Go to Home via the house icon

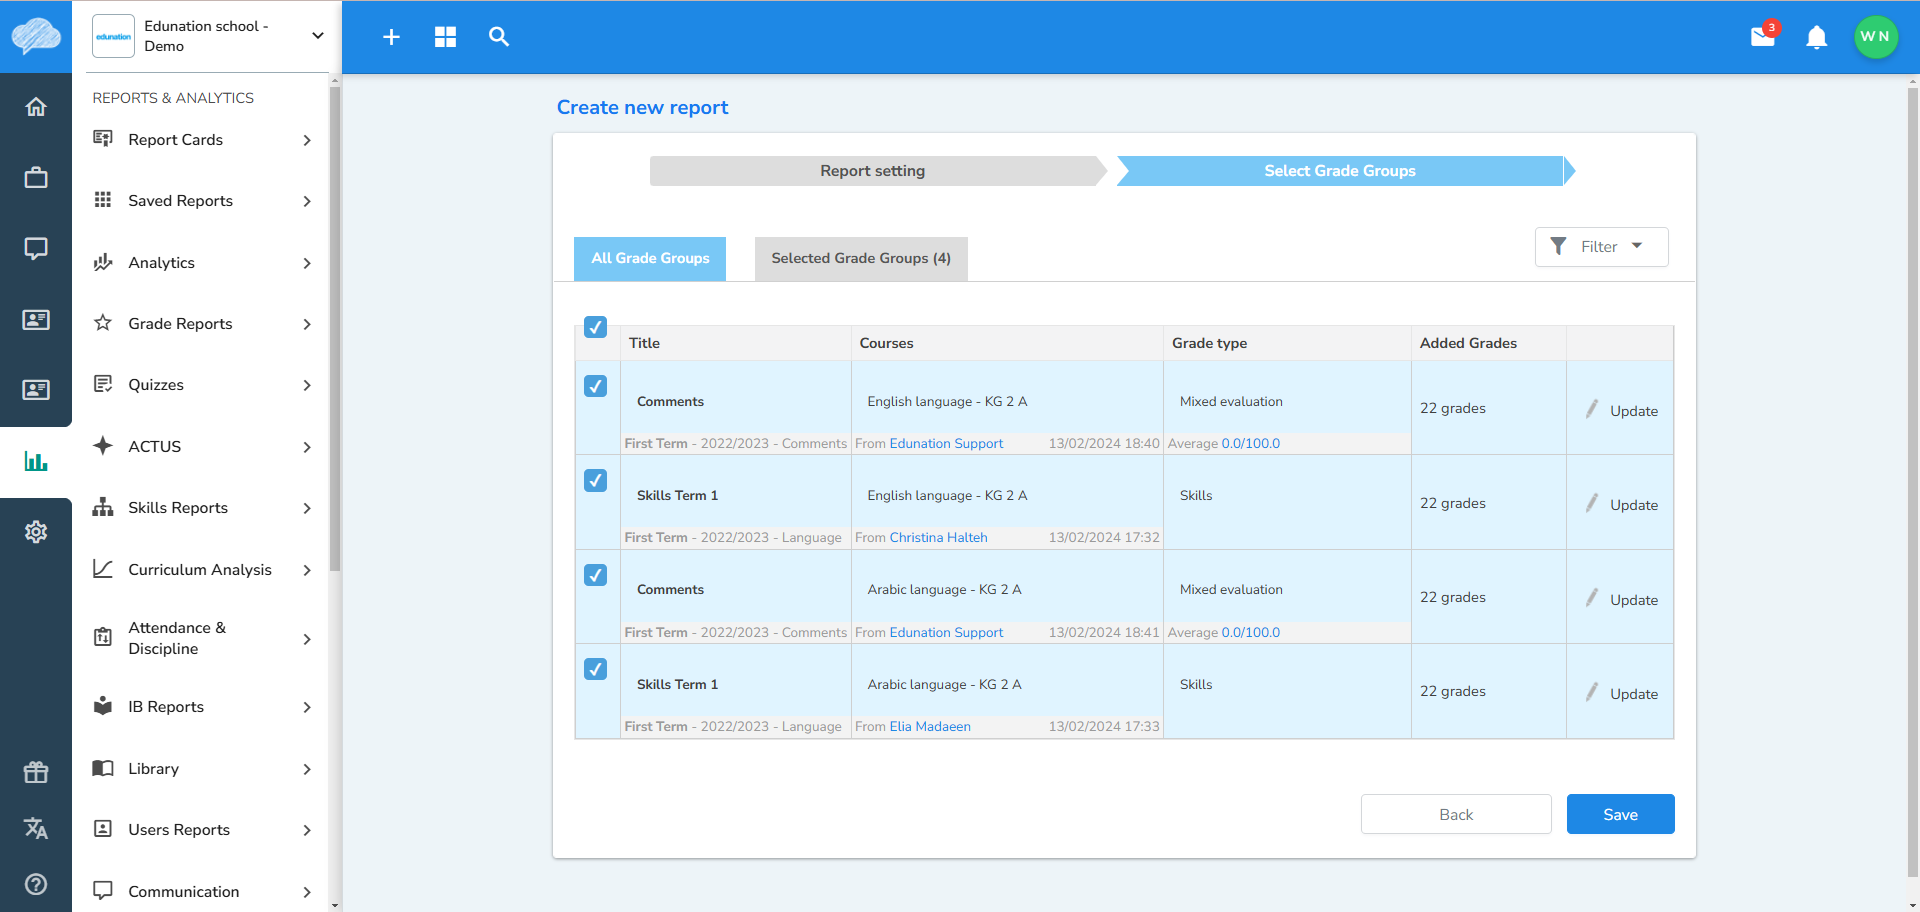pos(36,107)
